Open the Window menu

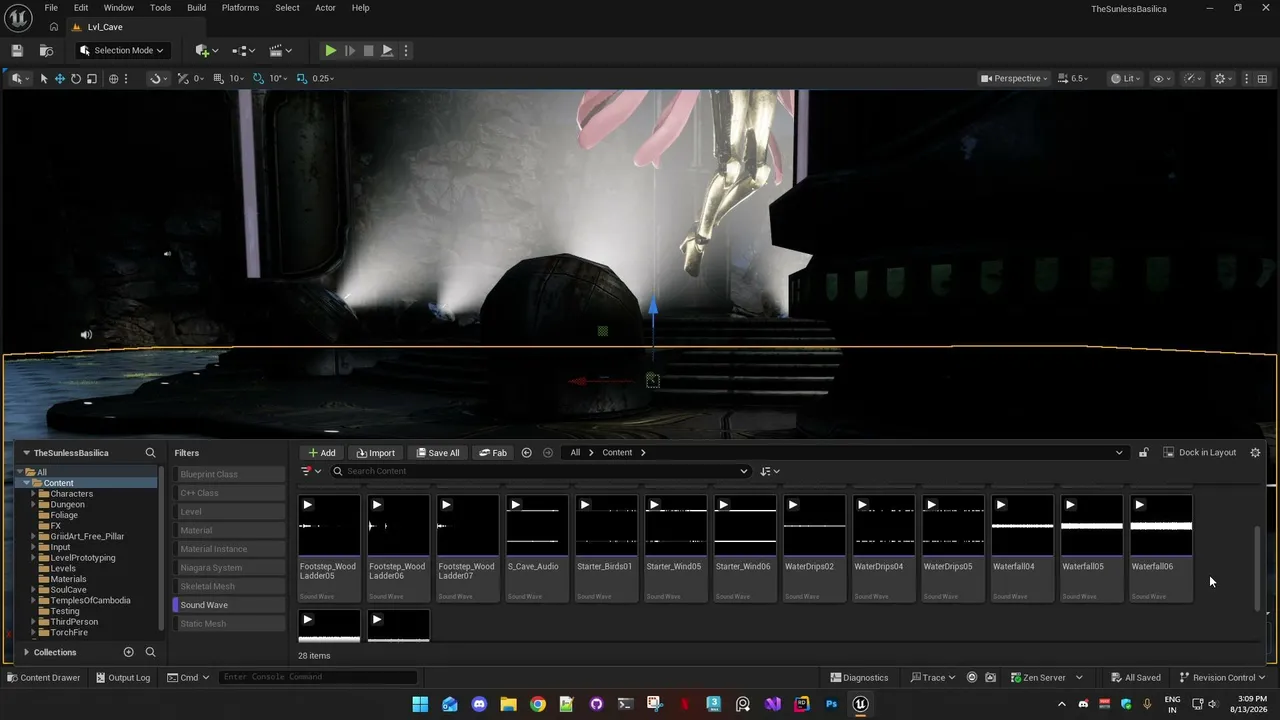119,8
